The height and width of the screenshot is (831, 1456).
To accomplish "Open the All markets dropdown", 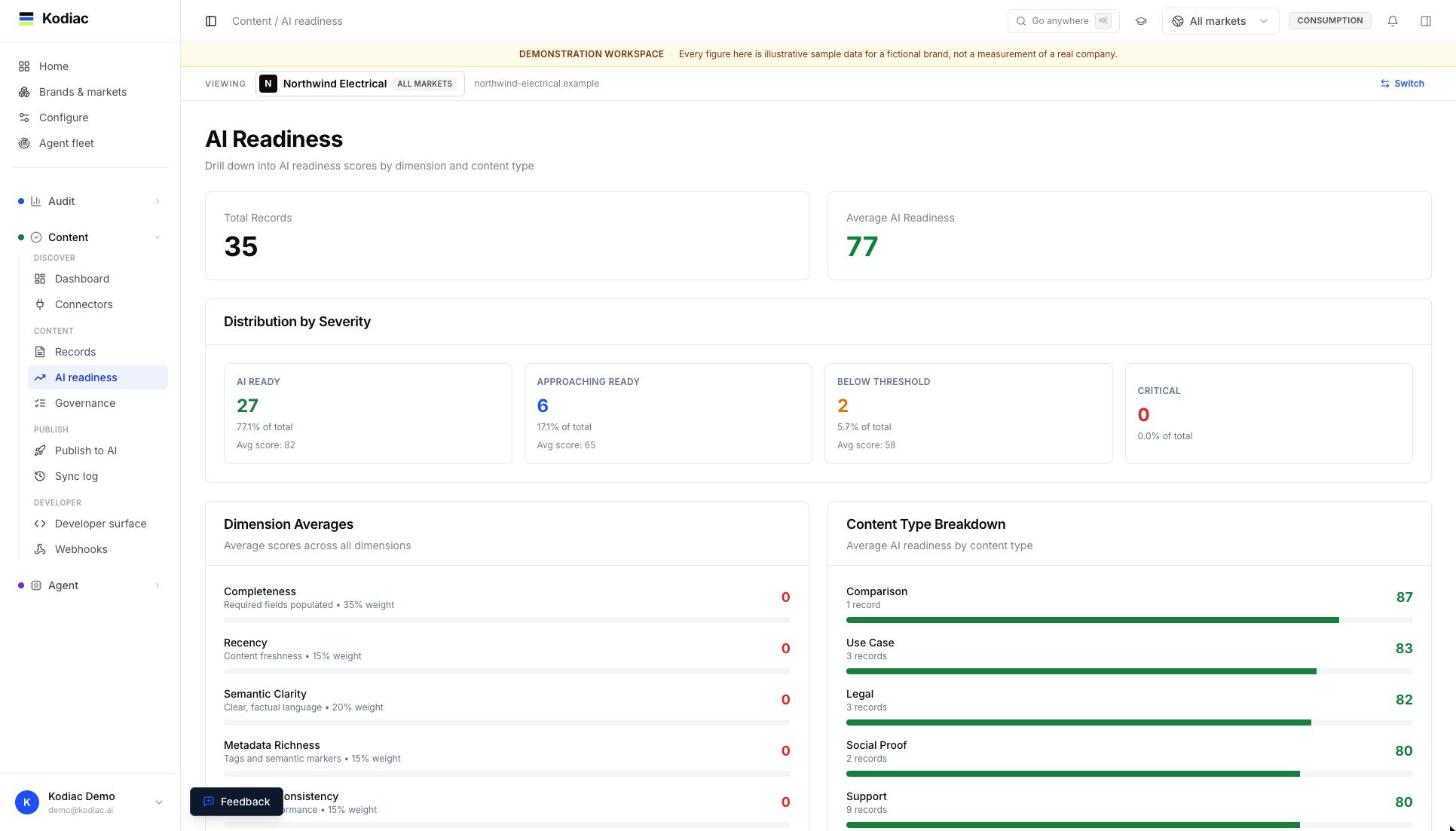I will [x=1220, y=21].
